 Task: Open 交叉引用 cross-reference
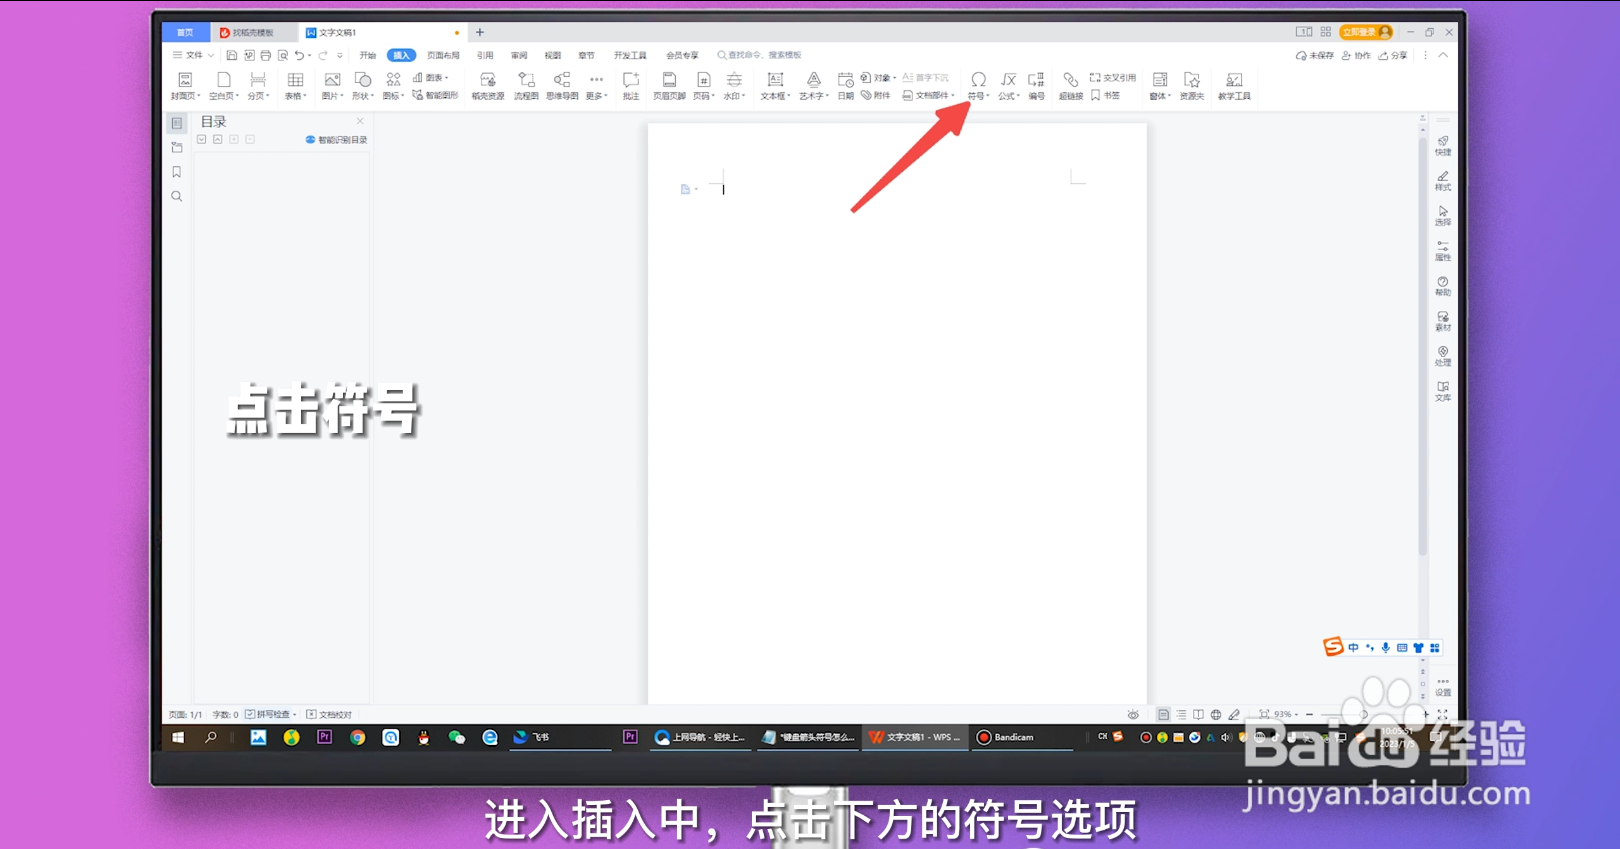point(1113,77)
